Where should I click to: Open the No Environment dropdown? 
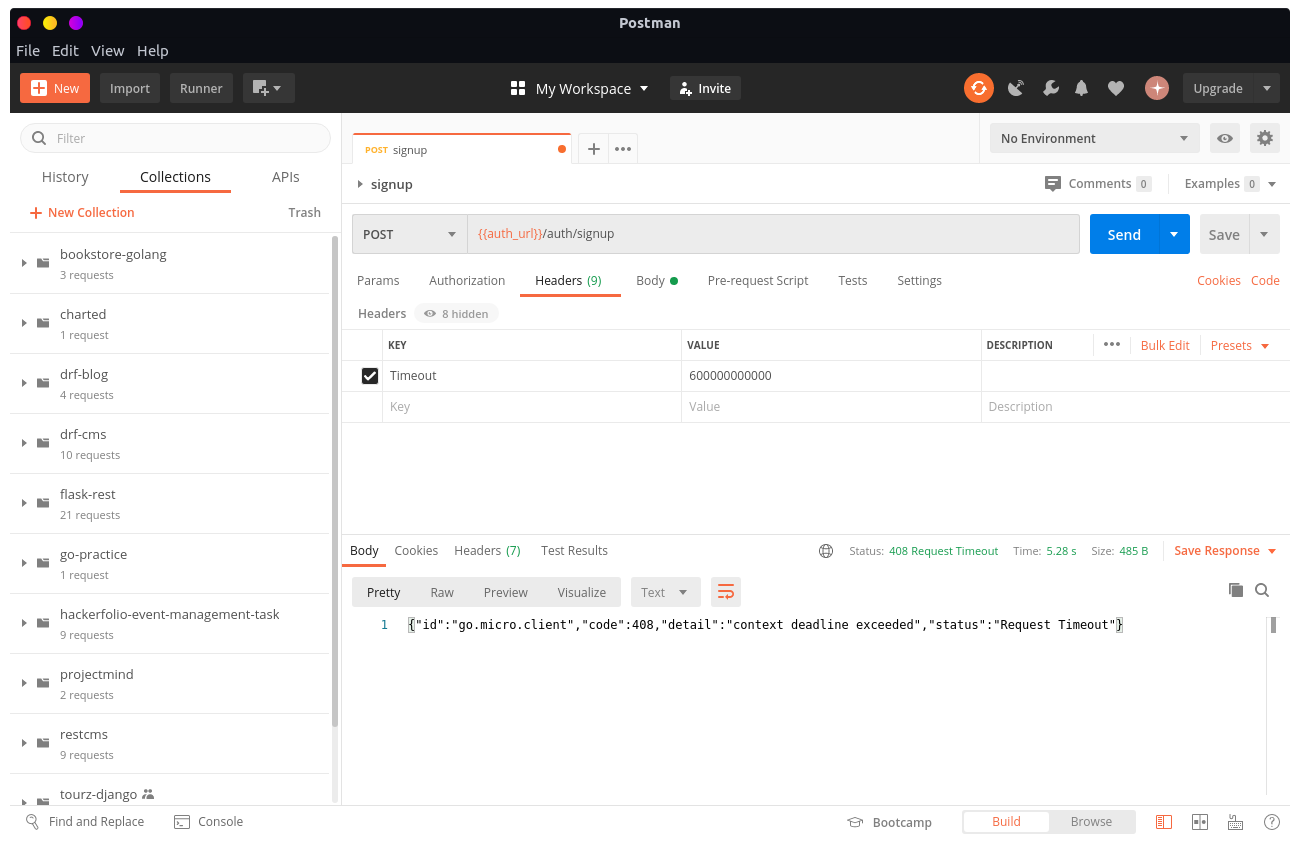coord(1094,138)
